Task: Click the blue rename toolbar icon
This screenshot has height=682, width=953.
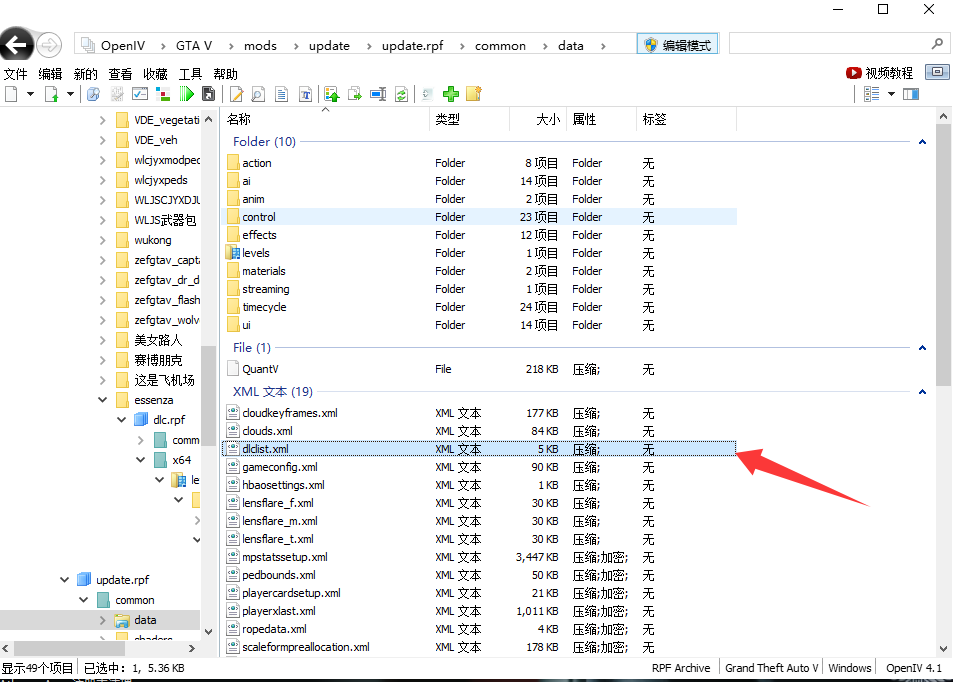Action: pyautogui.click(x=378, y=94)
